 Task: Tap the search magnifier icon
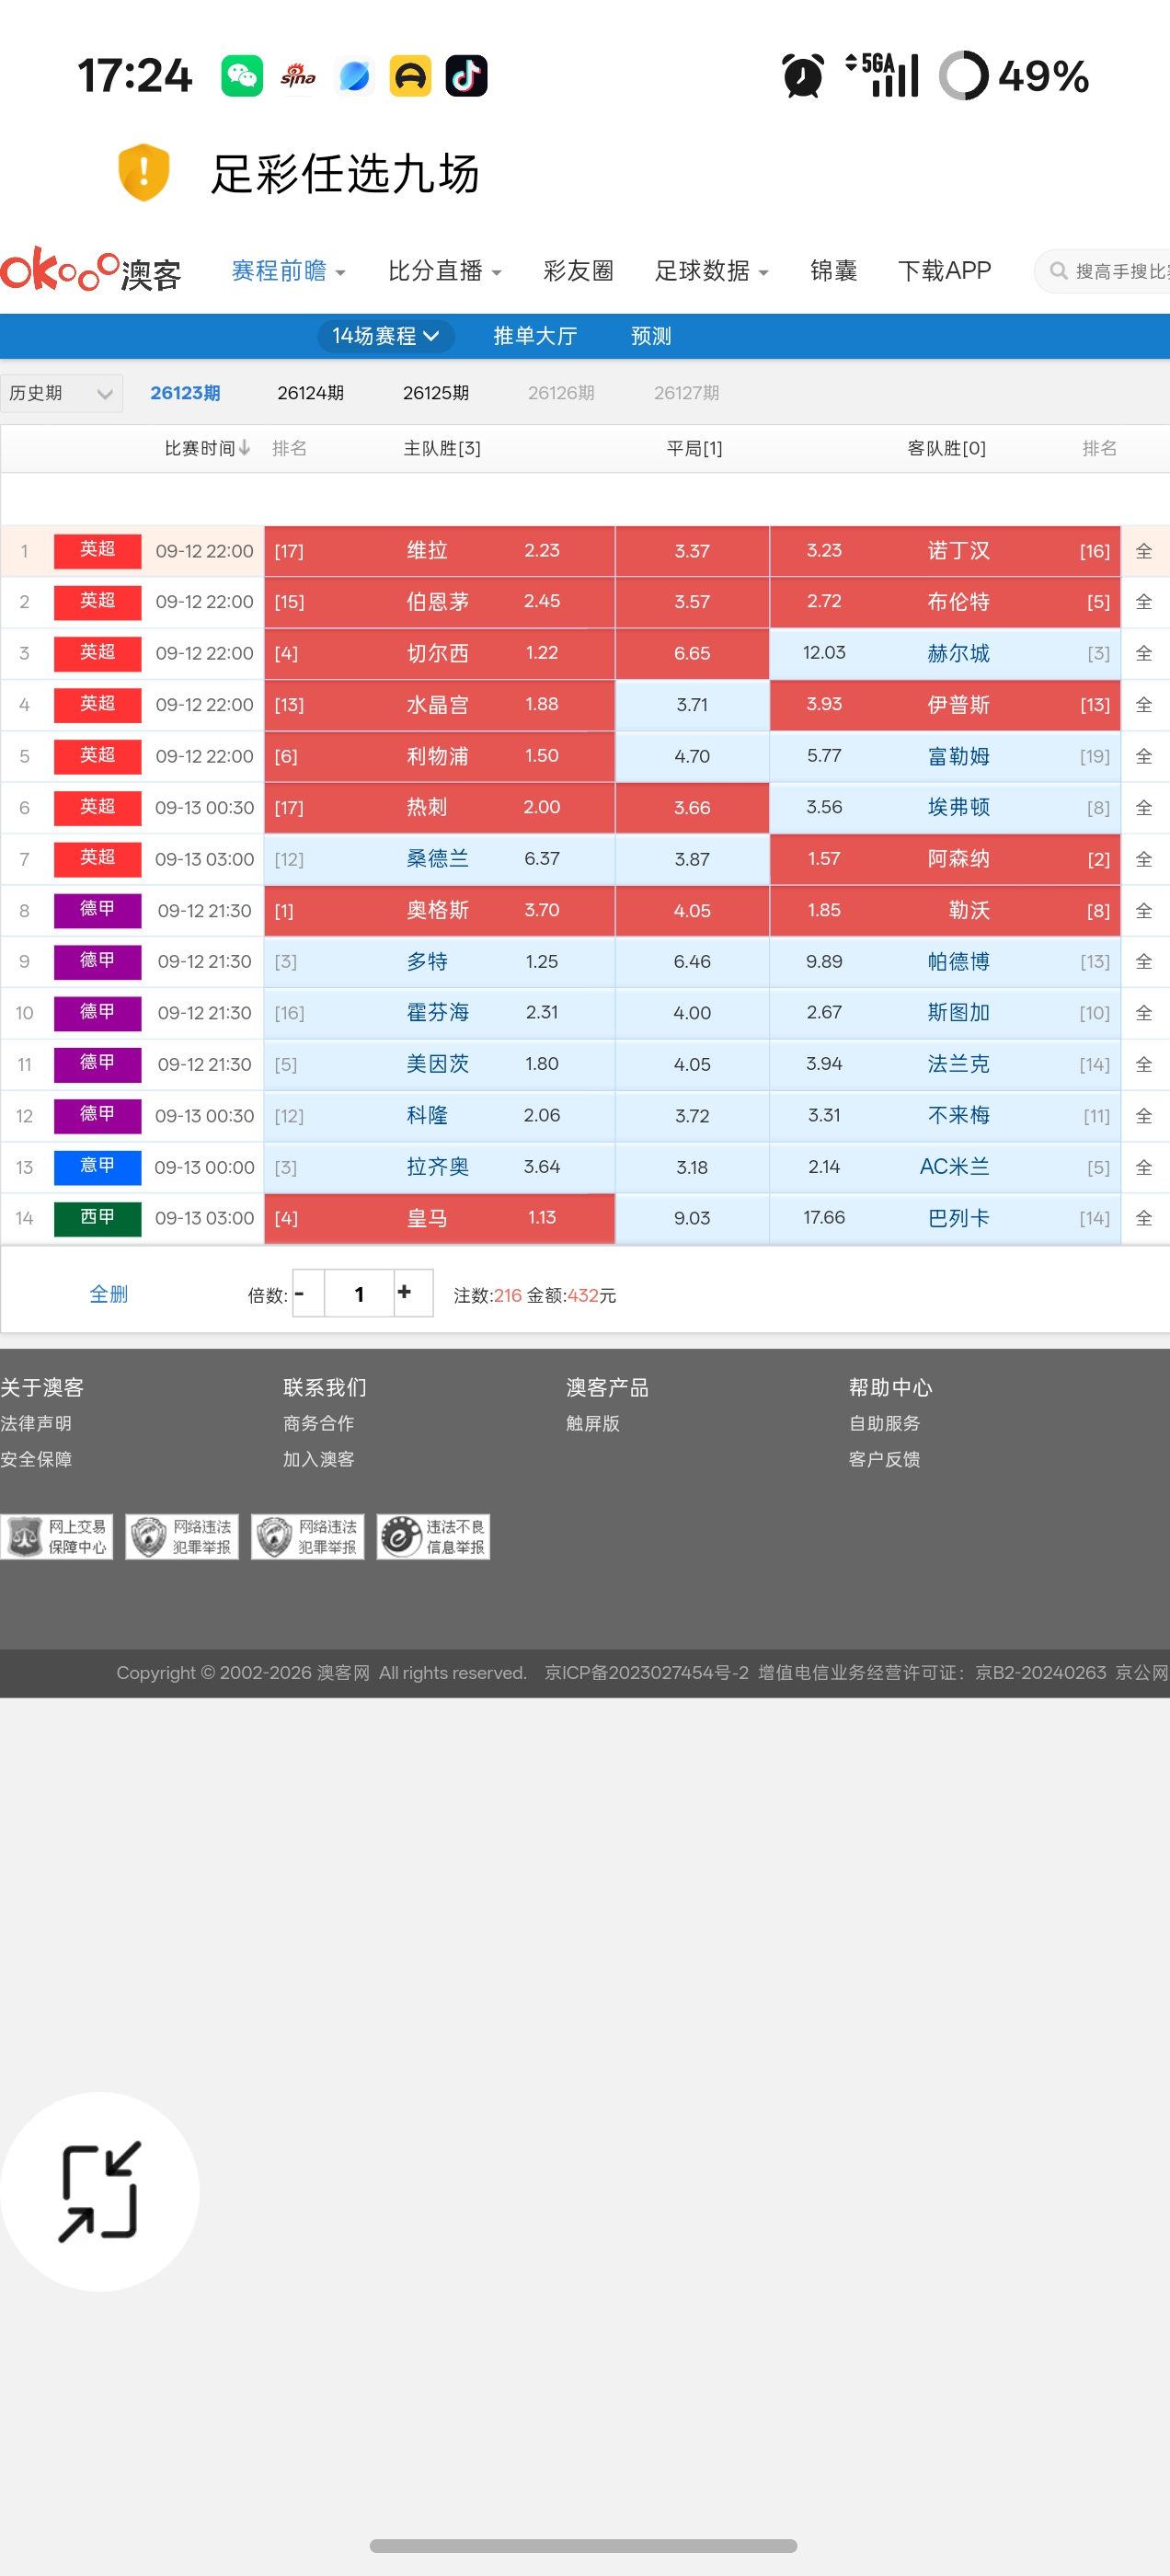(1058, 271)
